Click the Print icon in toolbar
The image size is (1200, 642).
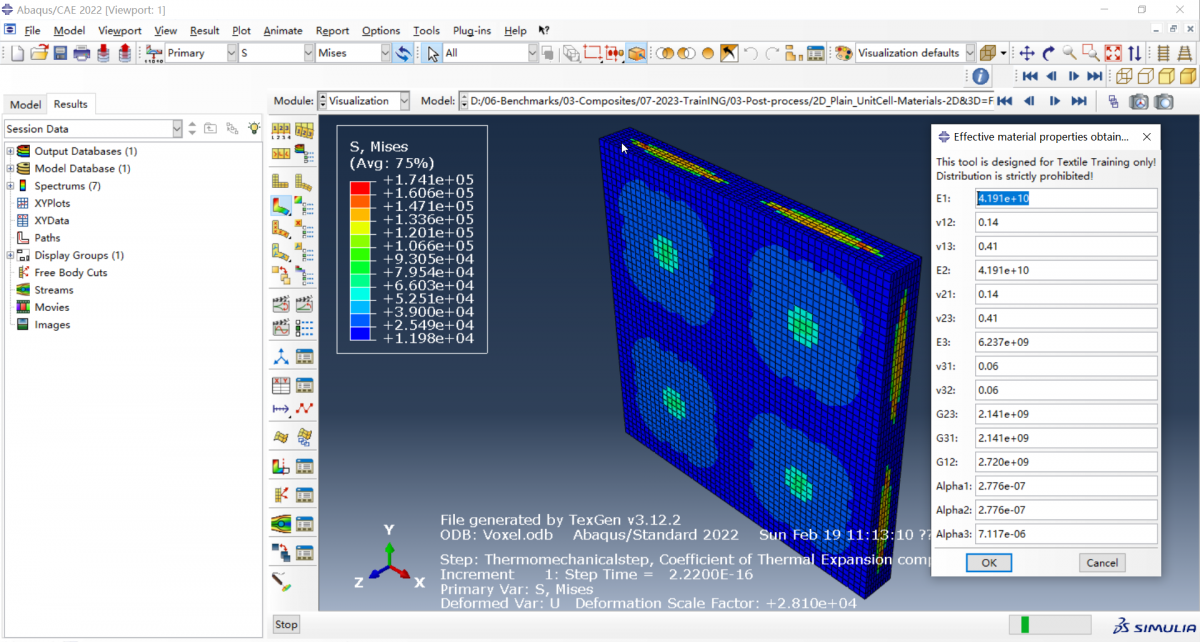point(81,53)
